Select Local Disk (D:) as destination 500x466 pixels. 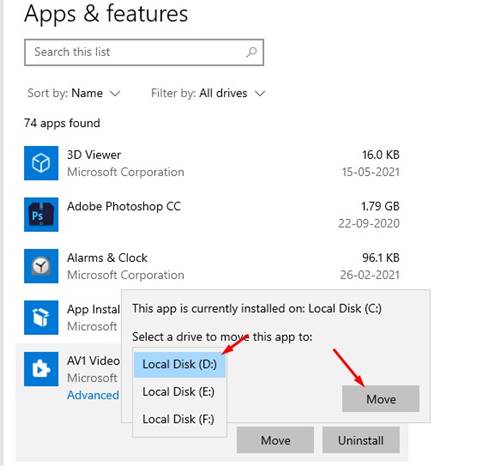pos(179,364)
